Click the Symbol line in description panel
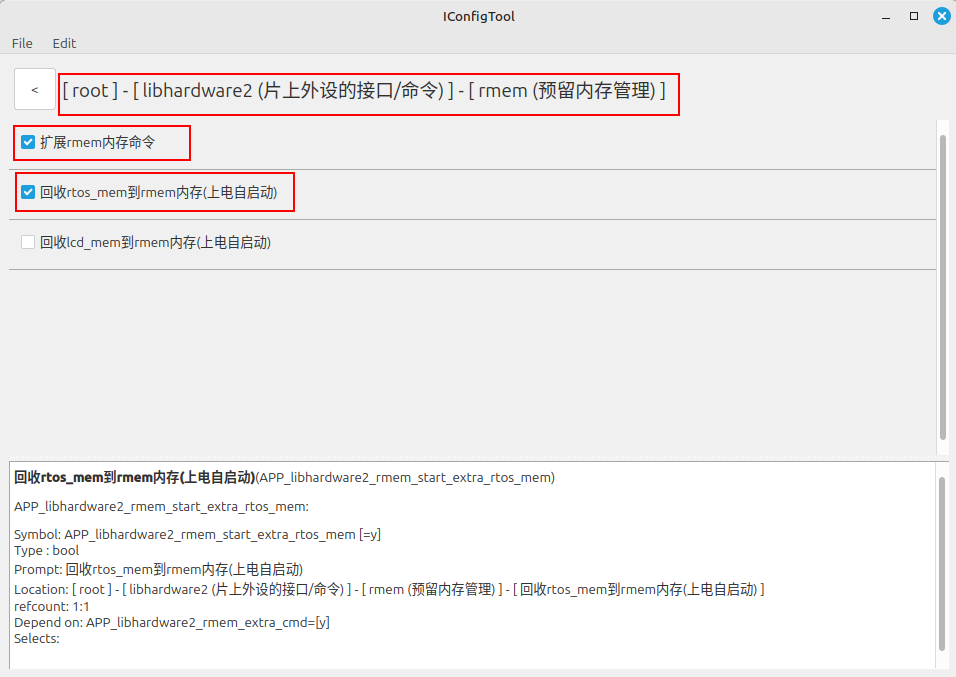 pyautogui.click(x=198, y=534)
